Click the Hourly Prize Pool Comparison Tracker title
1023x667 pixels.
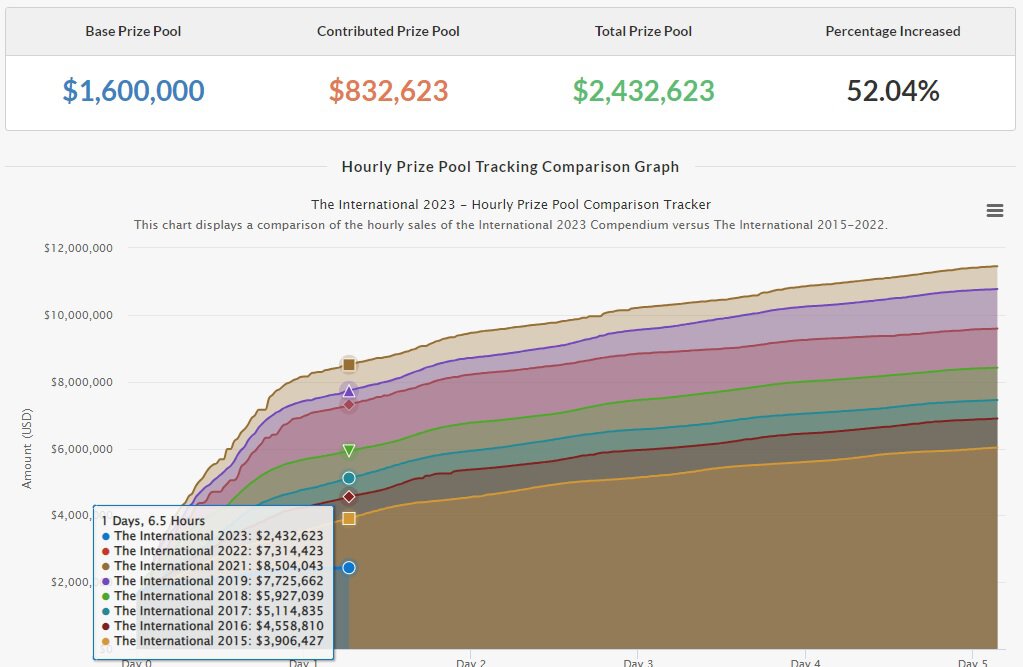coord(511,205)
